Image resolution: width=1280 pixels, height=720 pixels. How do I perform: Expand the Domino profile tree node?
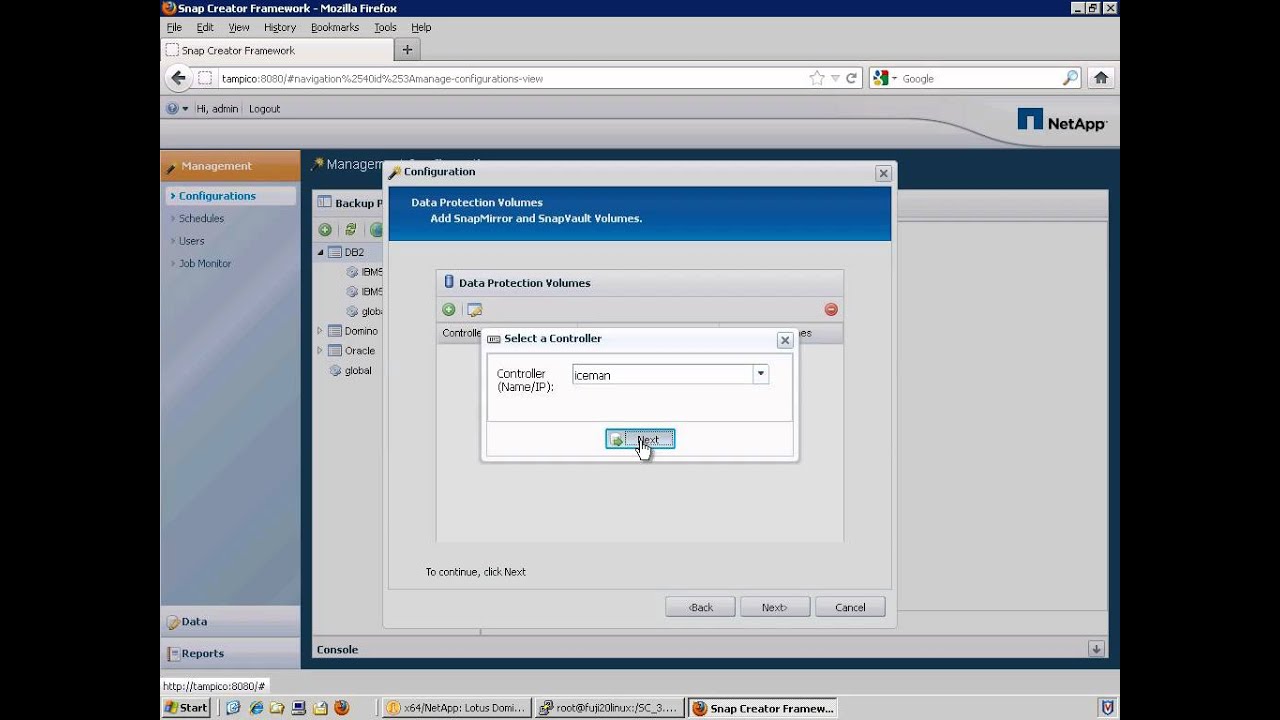coord(321,331)
